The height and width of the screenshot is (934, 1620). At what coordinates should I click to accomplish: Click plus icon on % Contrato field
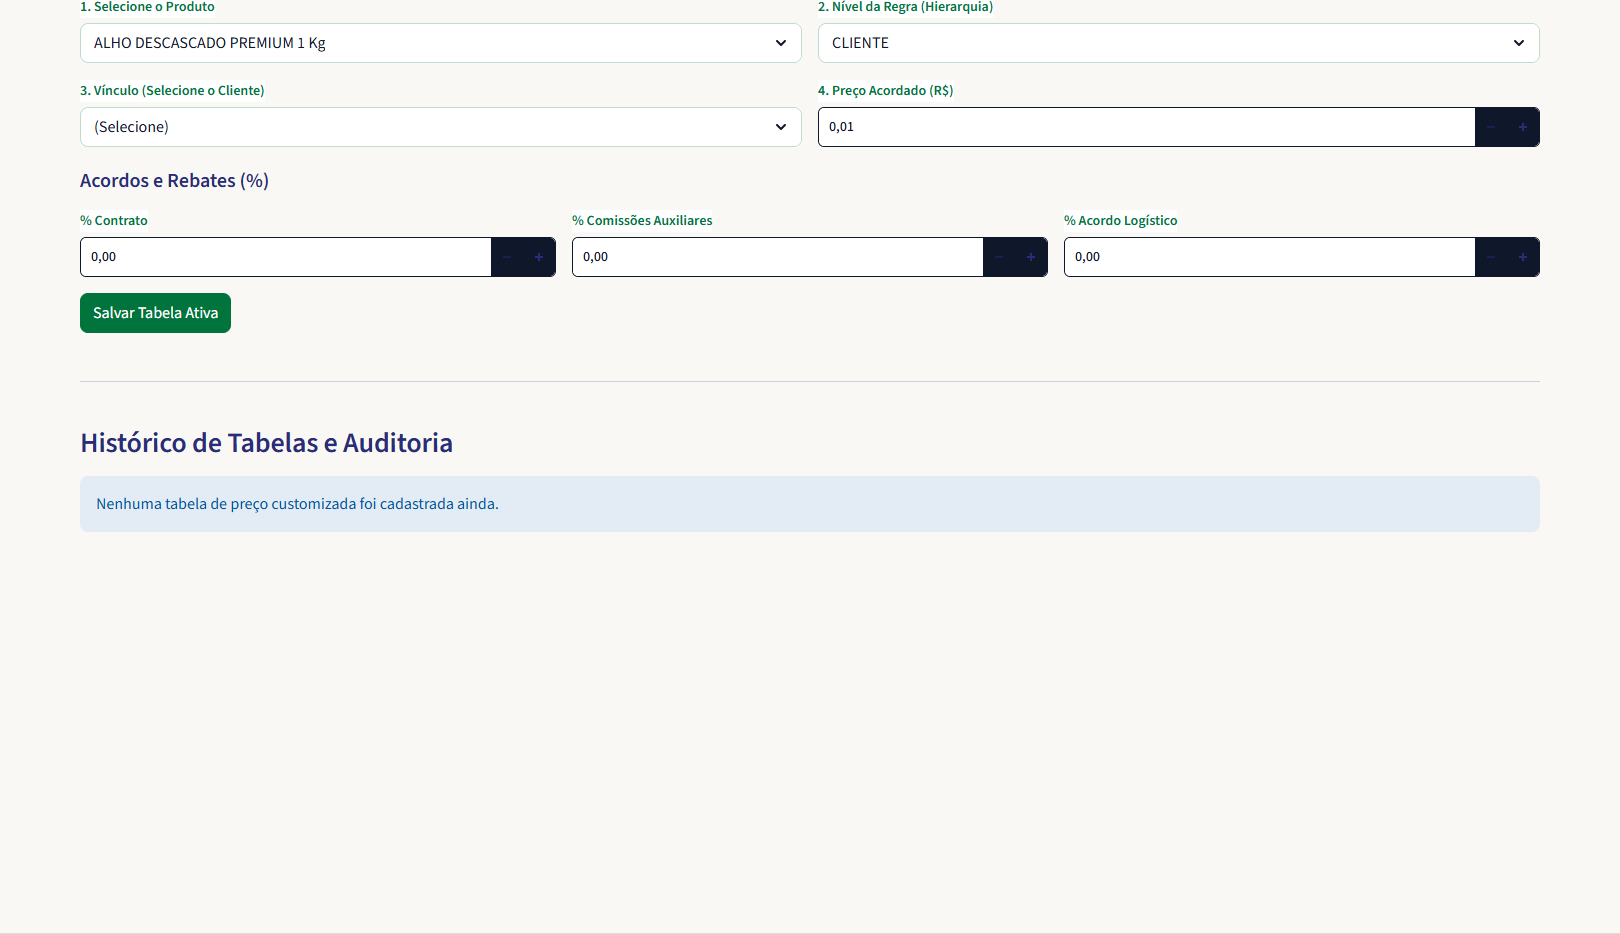[539, 257]
